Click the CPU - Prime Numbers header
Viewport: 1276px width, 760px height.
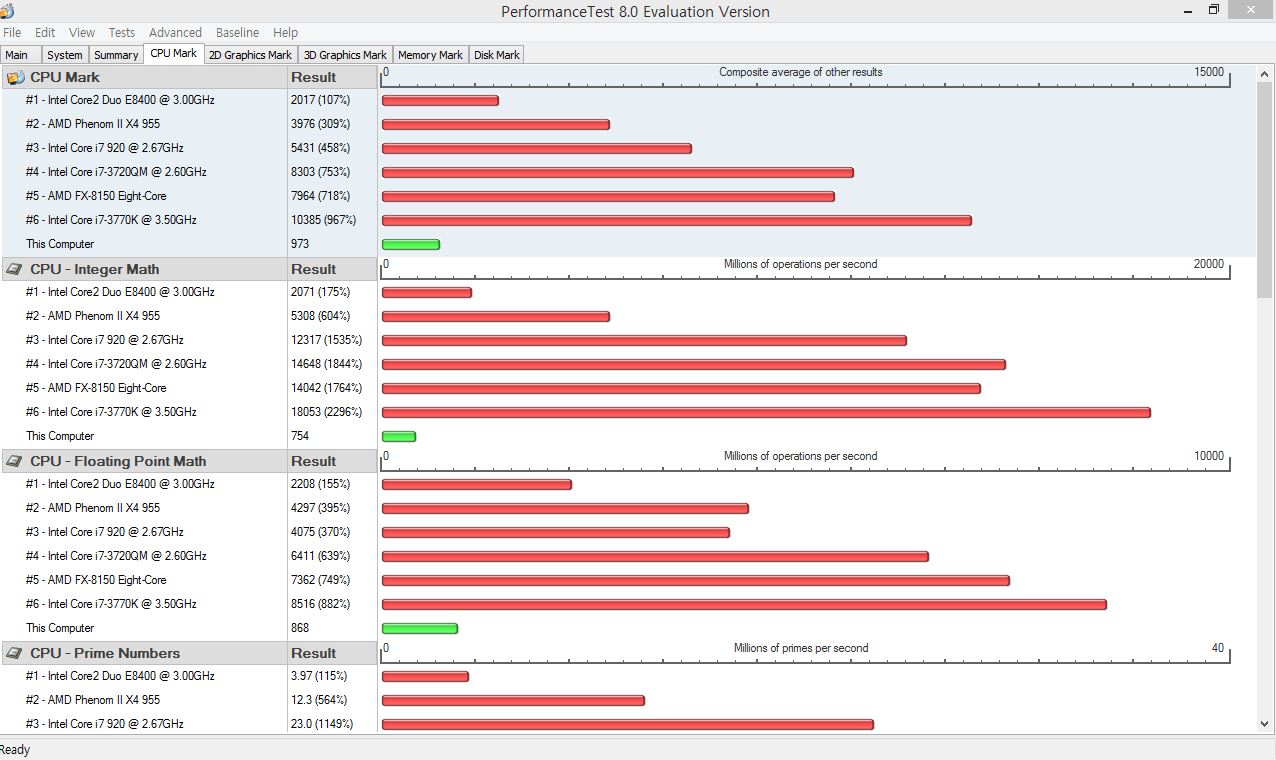[x=144, y=653]
